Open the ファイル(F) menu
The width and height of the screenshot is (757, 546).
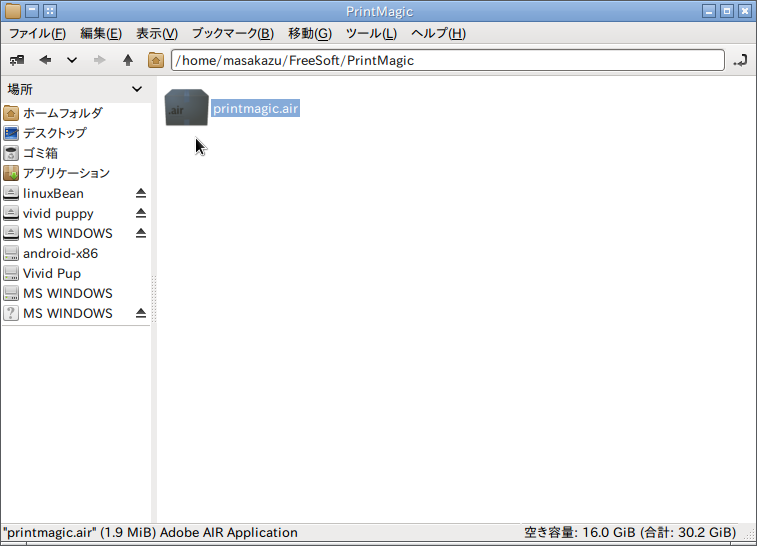(37, 33)
